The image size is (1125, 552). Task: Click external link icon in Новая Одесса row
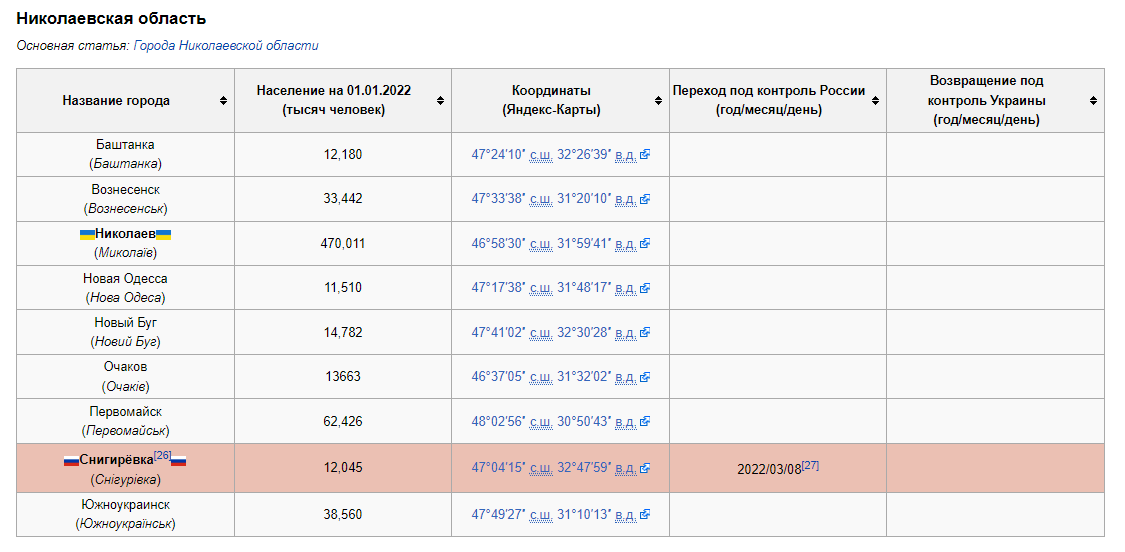[645, 288]
